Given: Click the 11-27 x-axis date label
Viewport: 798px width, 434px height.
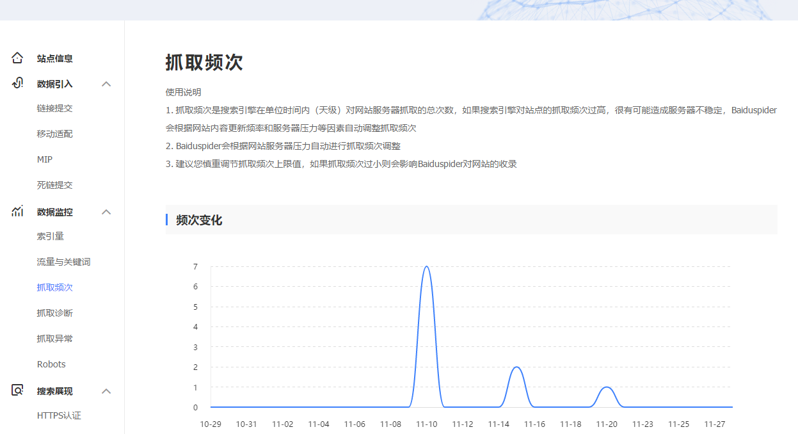Looking at the screenshot, I should coord(715,424).
